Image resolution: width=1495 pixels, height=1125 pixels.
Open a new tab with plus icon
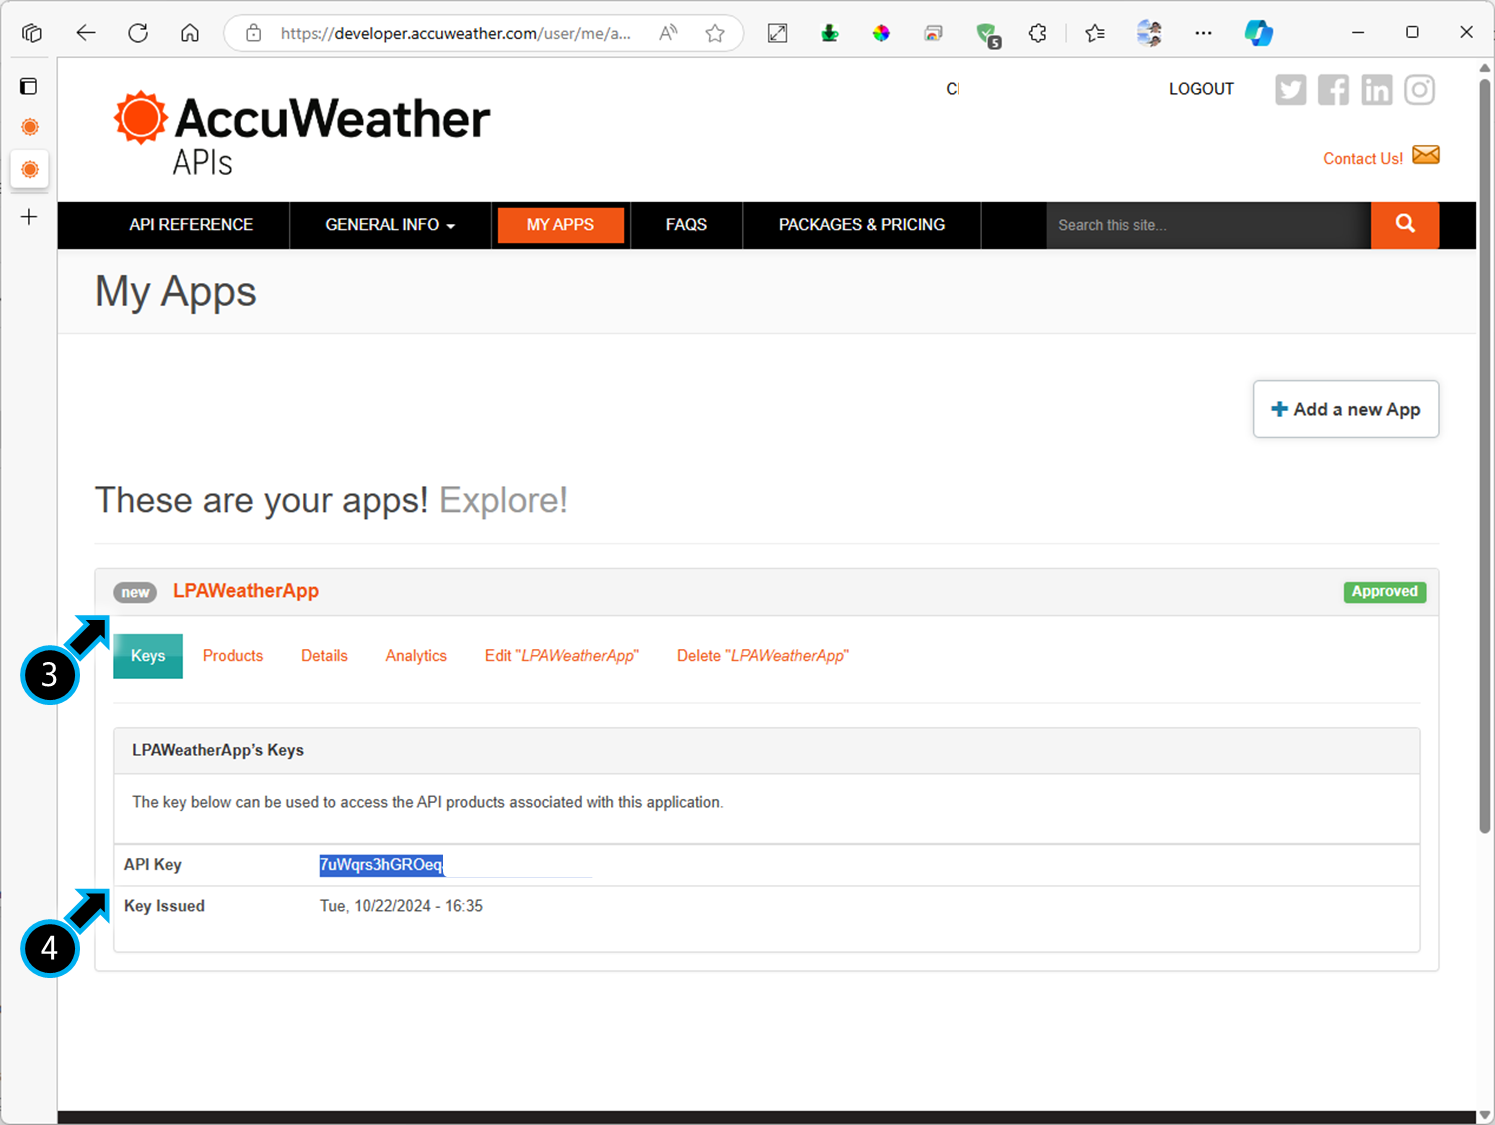pos(29,217)
